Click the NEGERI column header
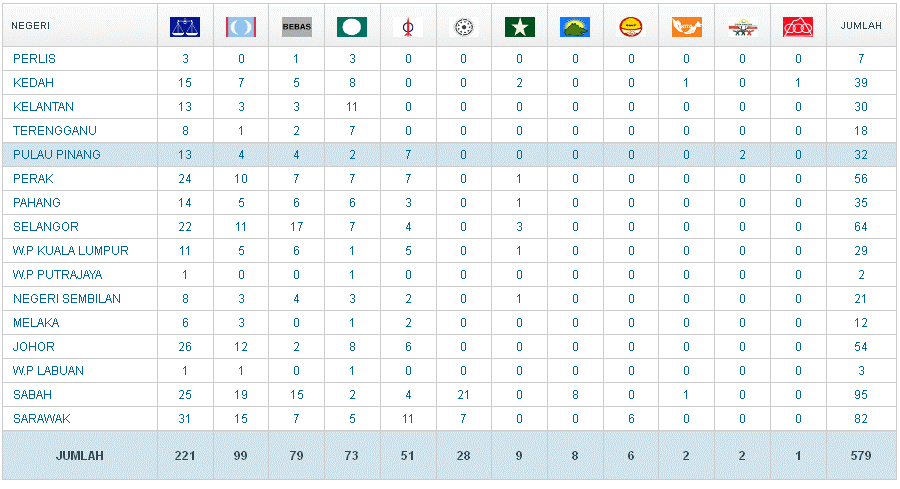This screenshot has height=489, width=900. coord(30,26)
